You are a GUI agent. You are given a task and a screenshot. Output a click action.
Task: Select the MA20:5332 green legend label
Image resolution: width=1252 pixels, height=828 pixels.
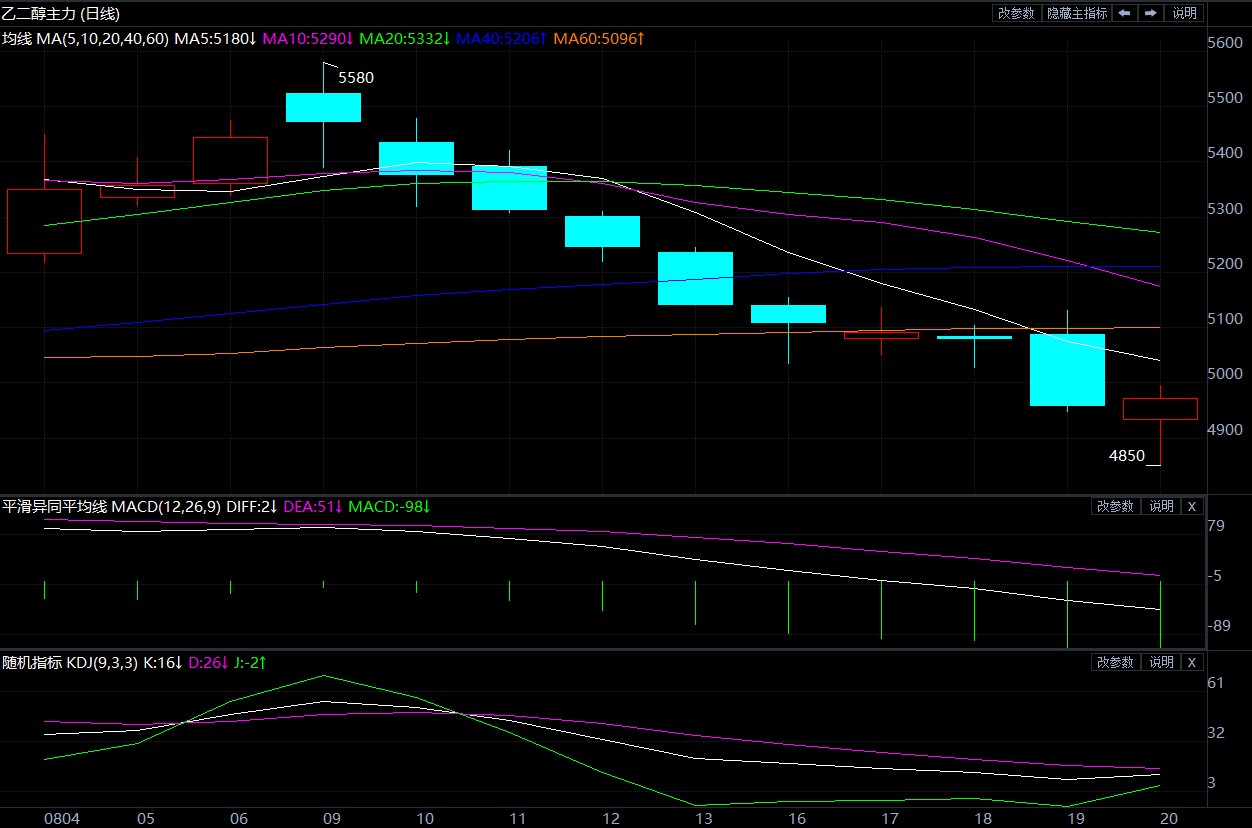[404, 39]
